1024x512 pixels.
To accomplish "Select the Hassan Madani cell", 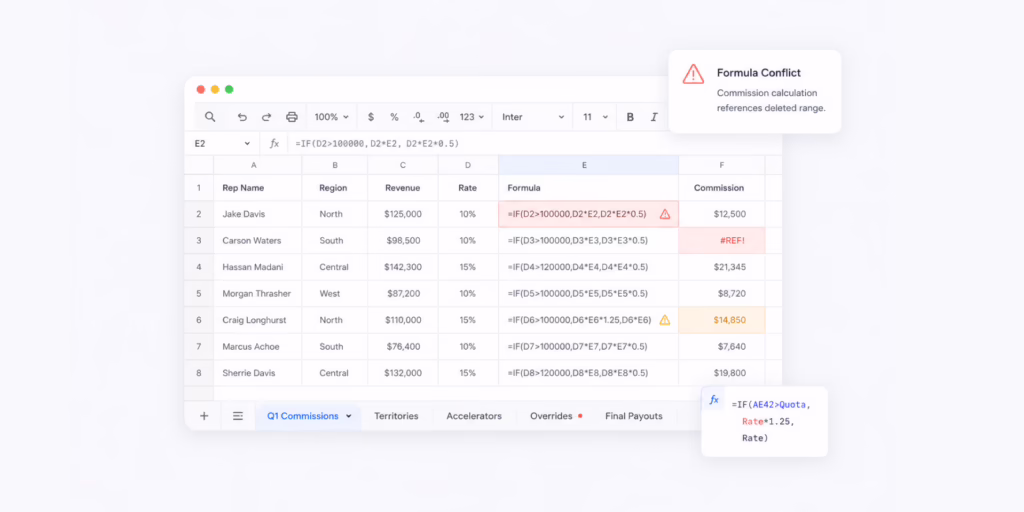I will pyautogui.click(x=257, y=267).
